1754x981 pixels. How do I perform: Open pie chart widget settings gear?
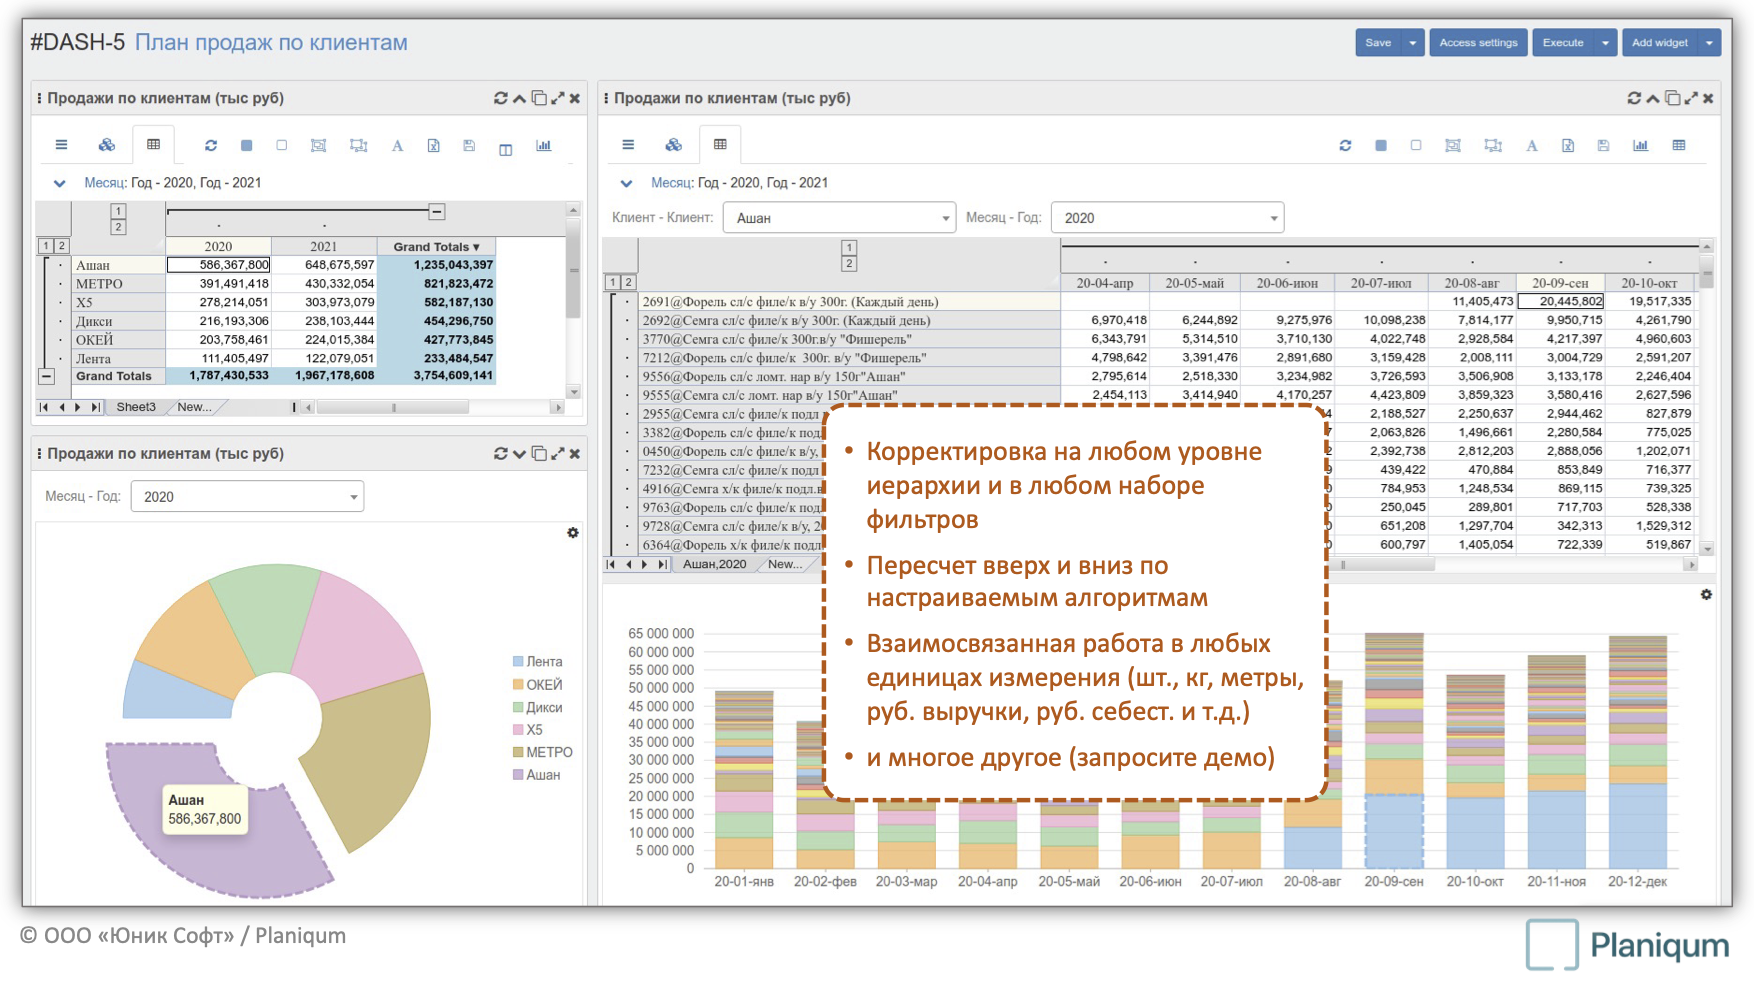[x=573, y=533]
